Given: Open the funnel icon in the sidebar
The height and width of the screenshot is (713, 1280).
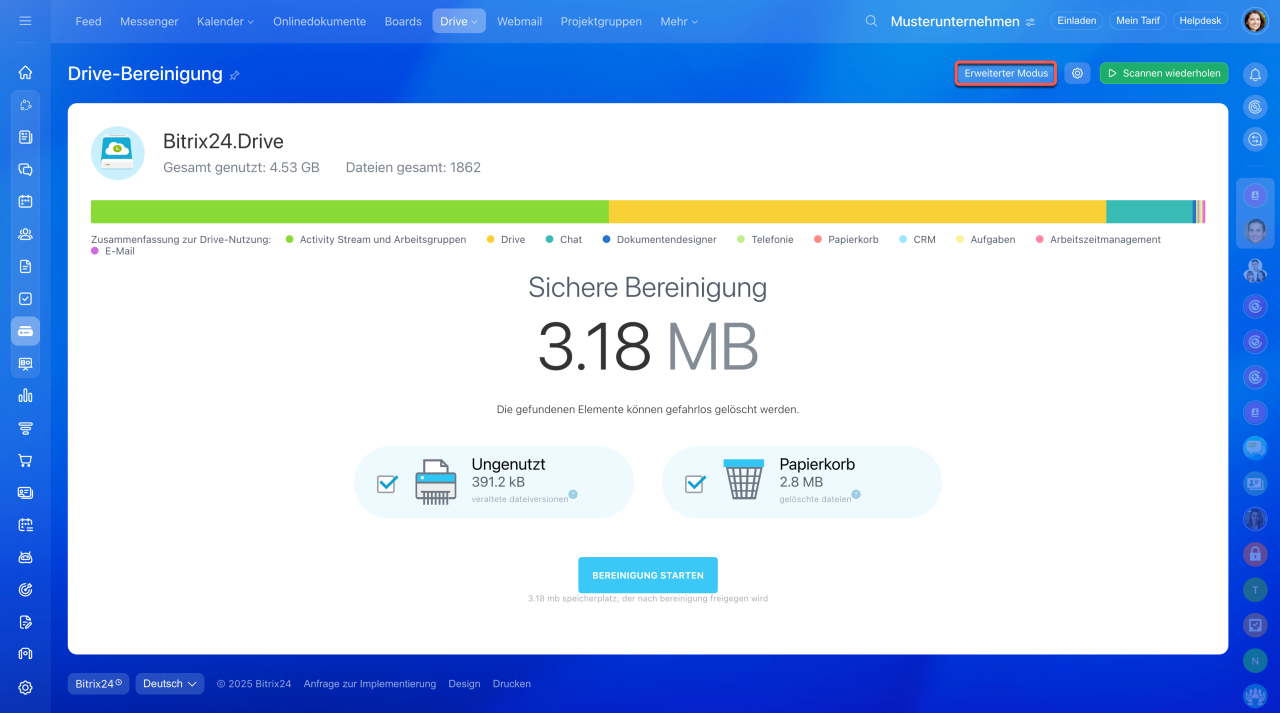Looking at the screenshot, I should [x=25, y=428].
